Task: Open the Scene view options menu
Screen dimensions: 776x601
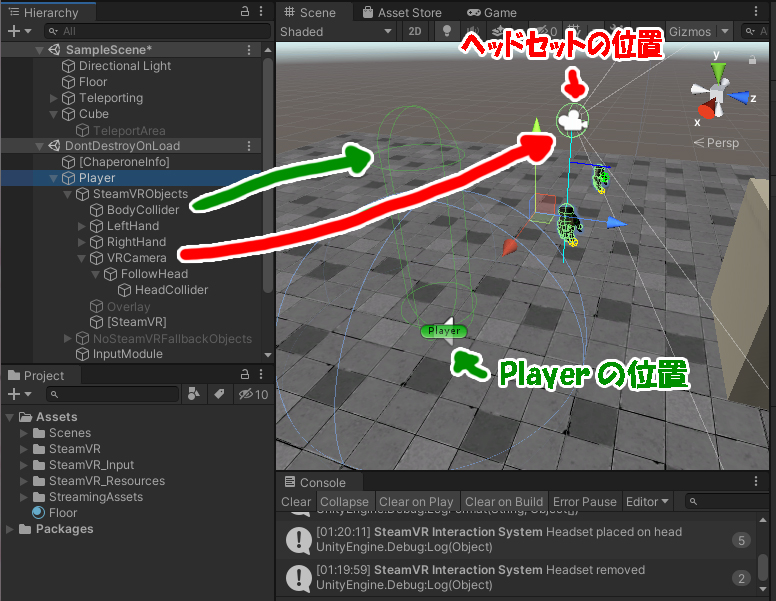Action: click(756, 11)
